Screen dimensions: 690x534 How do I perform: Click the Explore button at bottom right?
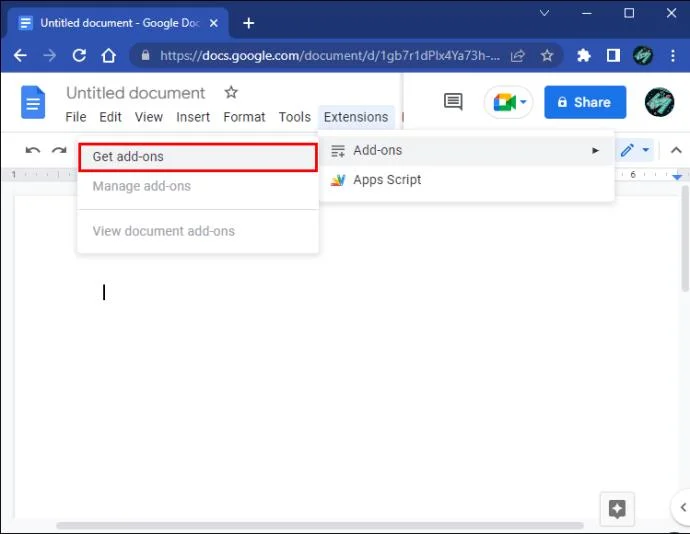[x=617, y=509]
